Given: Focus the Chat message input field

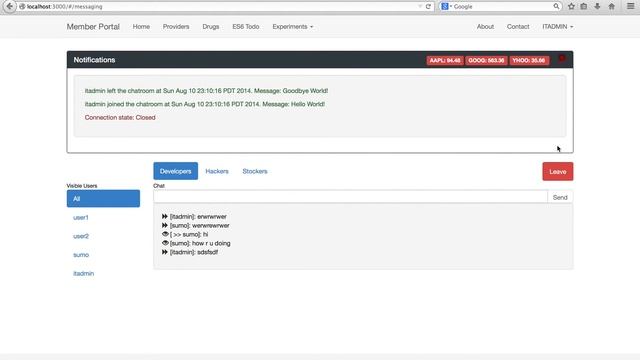Looking at the screenshot, I should [x=350, y=197].
